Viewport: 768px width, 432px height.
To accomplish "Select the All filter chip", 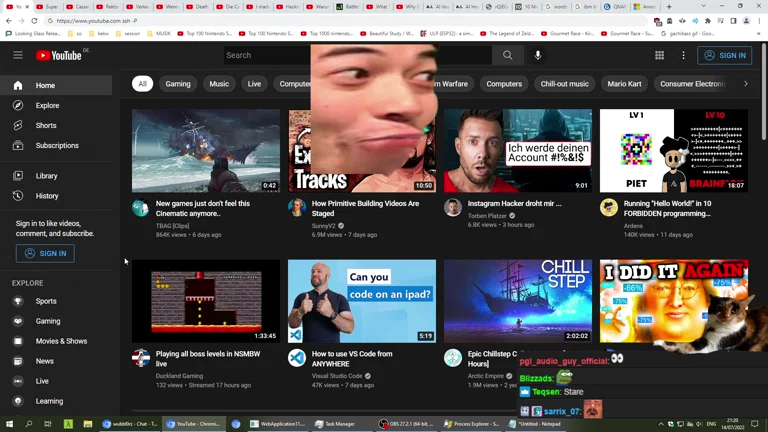I will [142, 84].
